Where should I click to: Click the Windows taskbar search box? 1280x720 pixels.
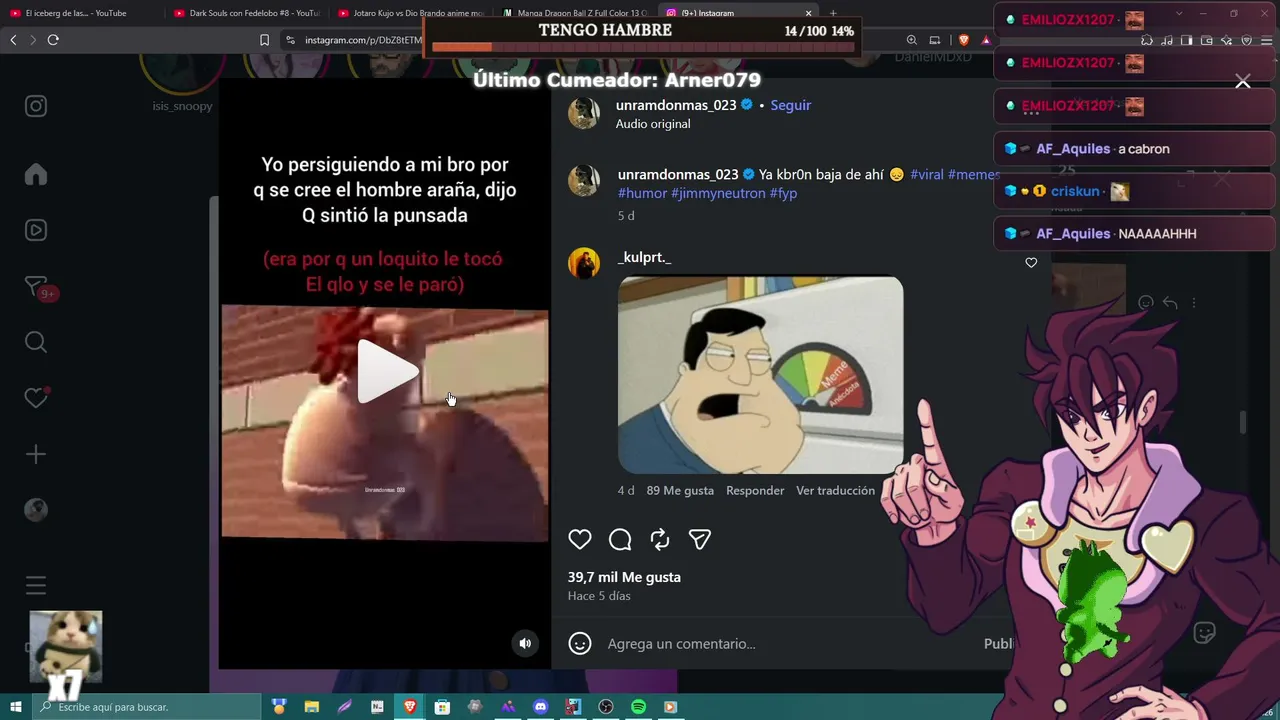point(146,707)
